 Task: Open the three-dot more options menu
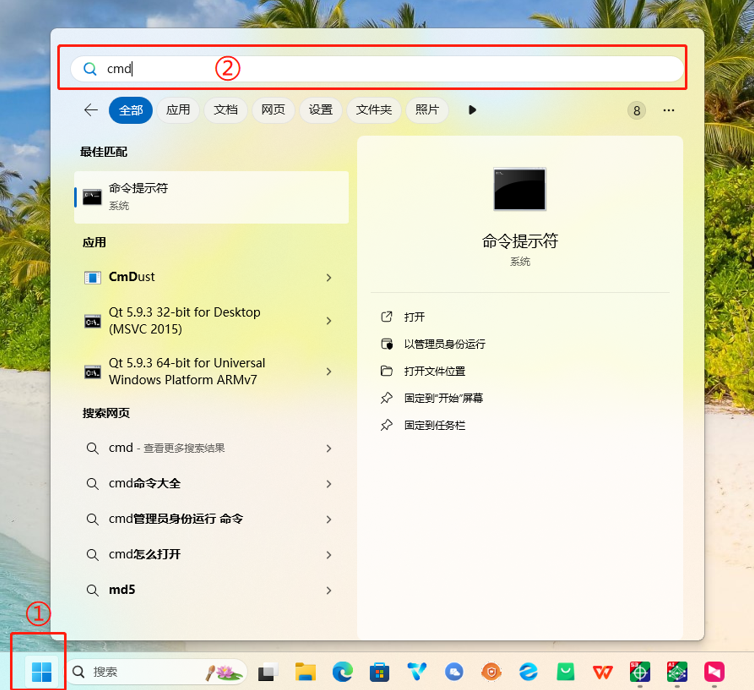669,110
